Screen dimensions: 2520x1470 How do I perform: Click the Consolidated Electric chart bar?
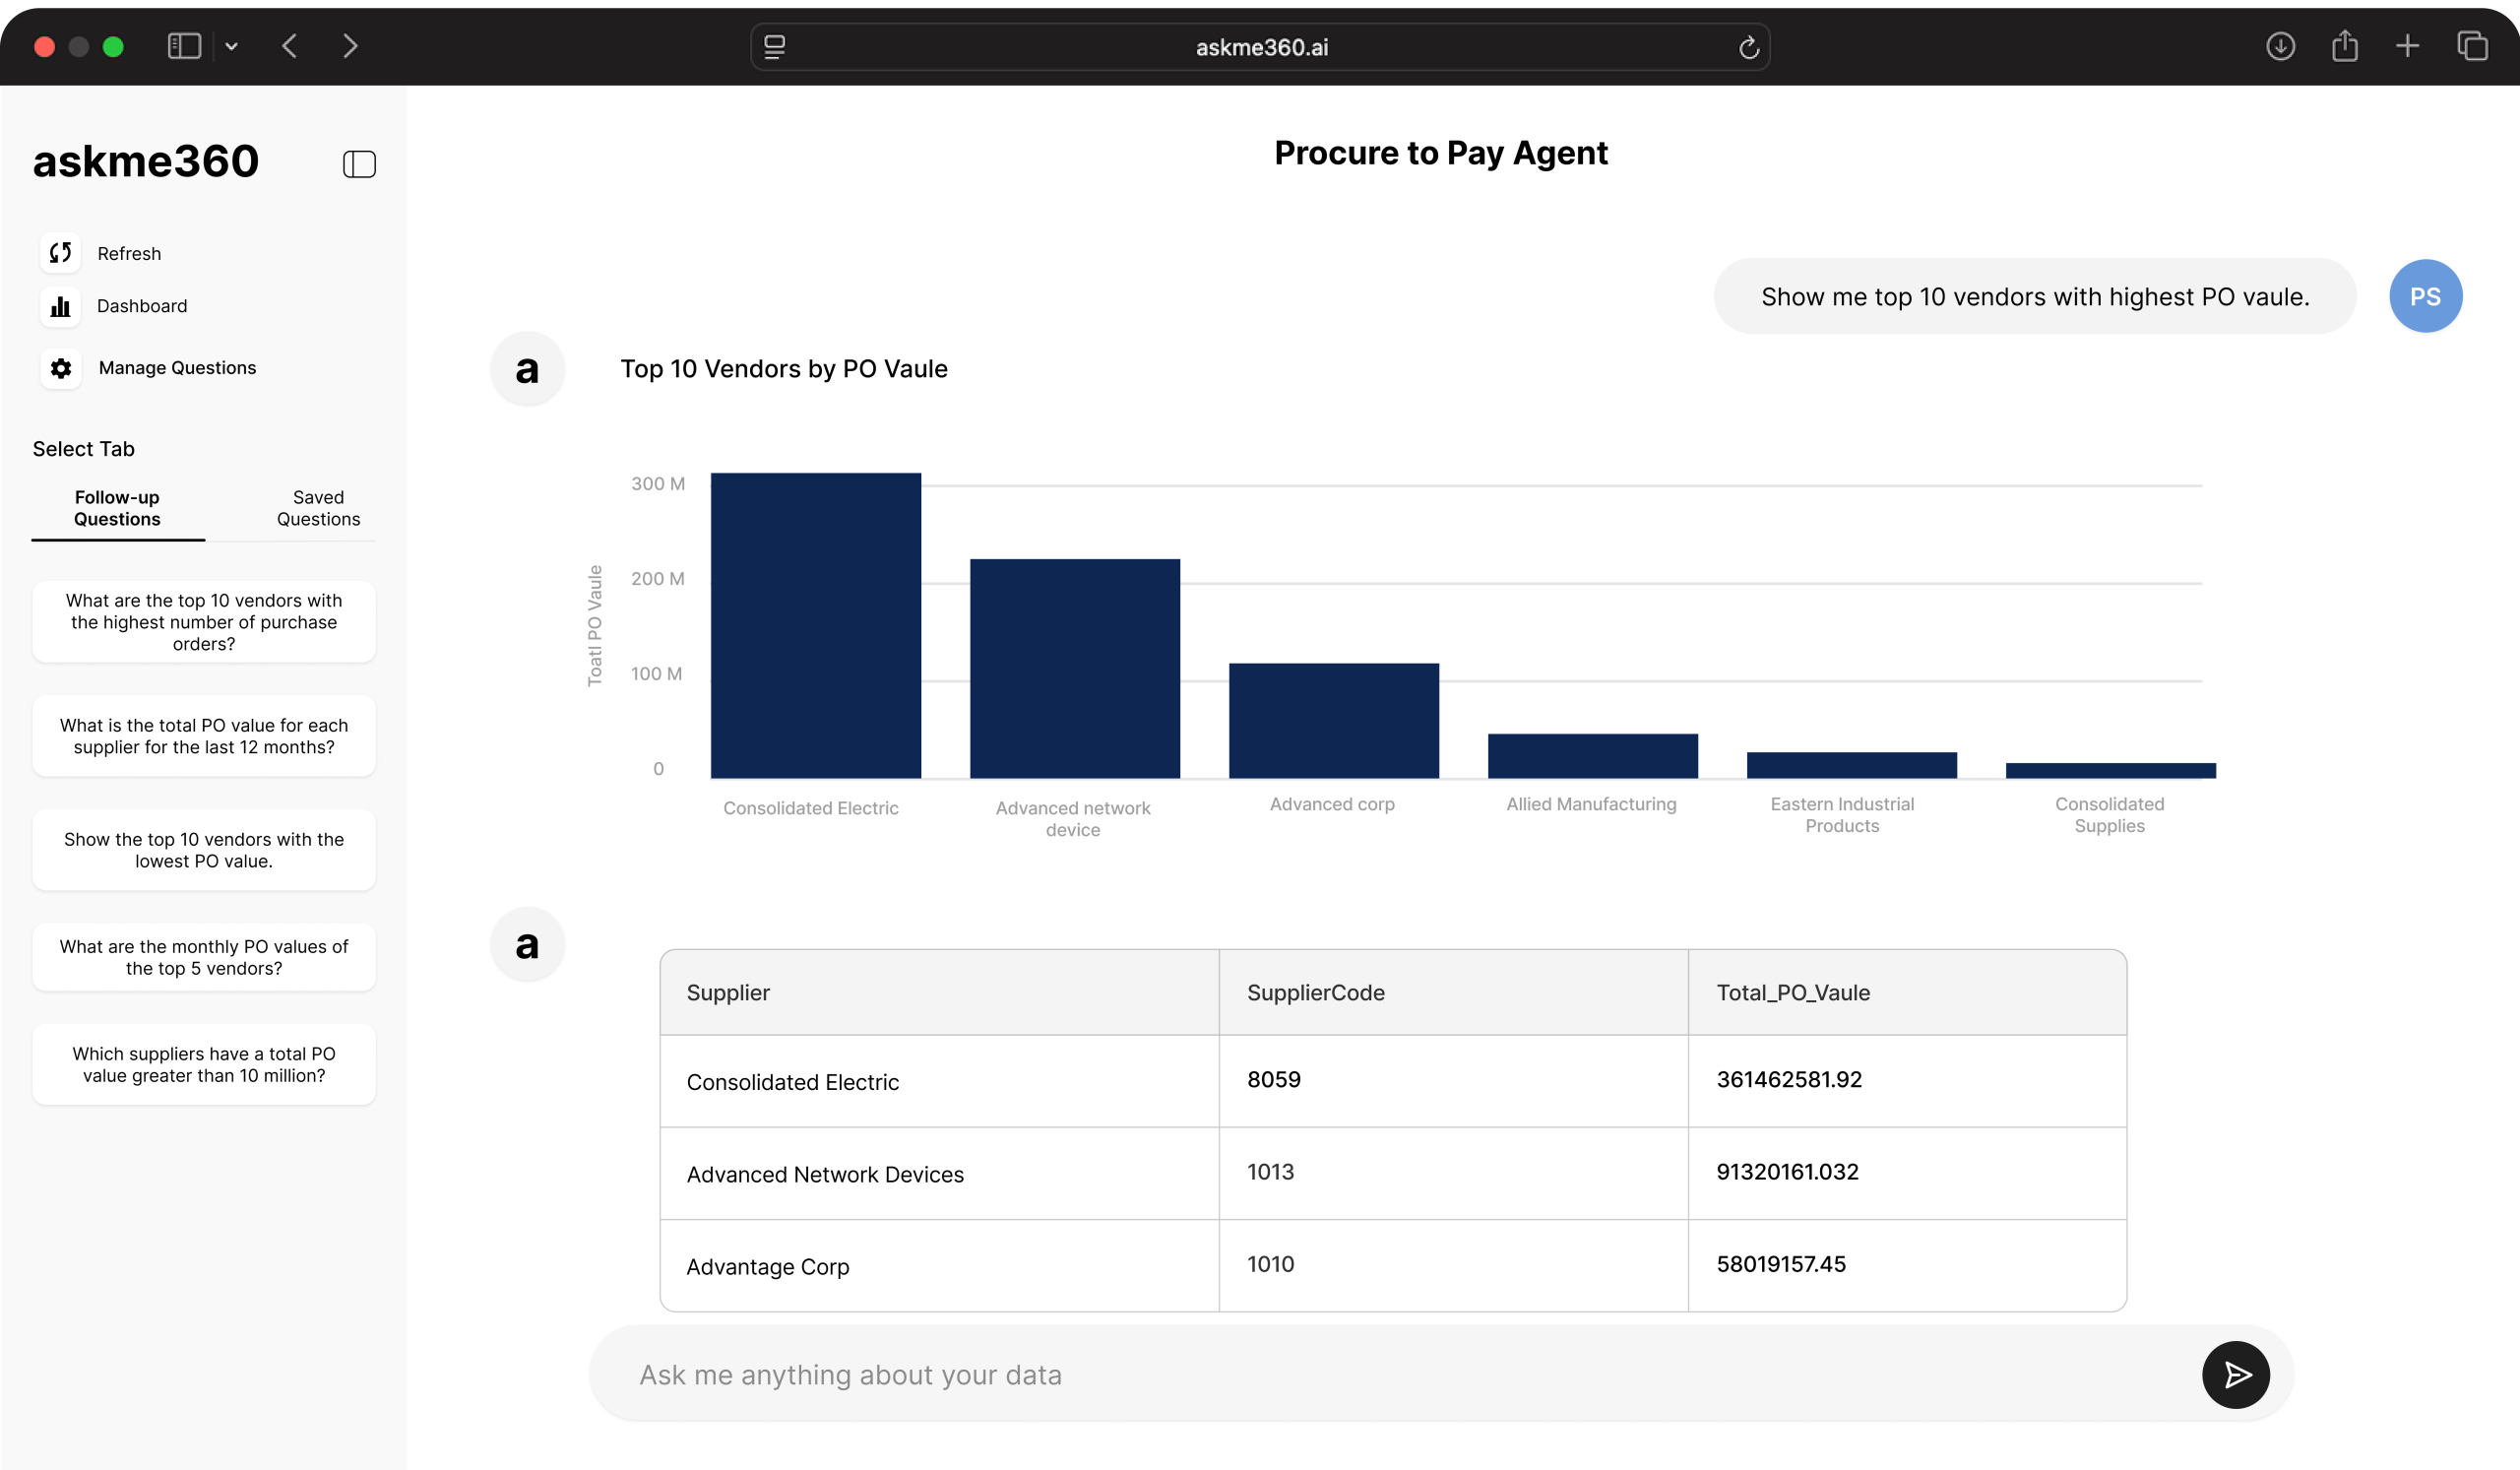coord(815,625)
